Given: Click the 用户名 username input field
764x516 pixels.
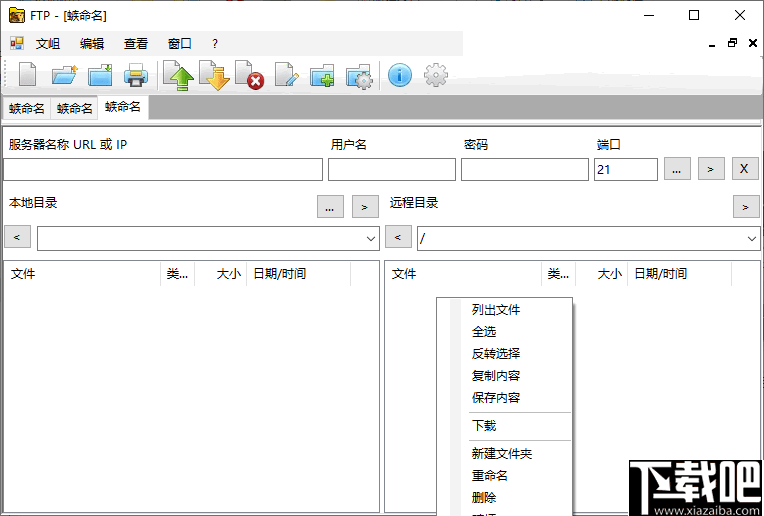Looking at the screenshot, I should 392,170.
